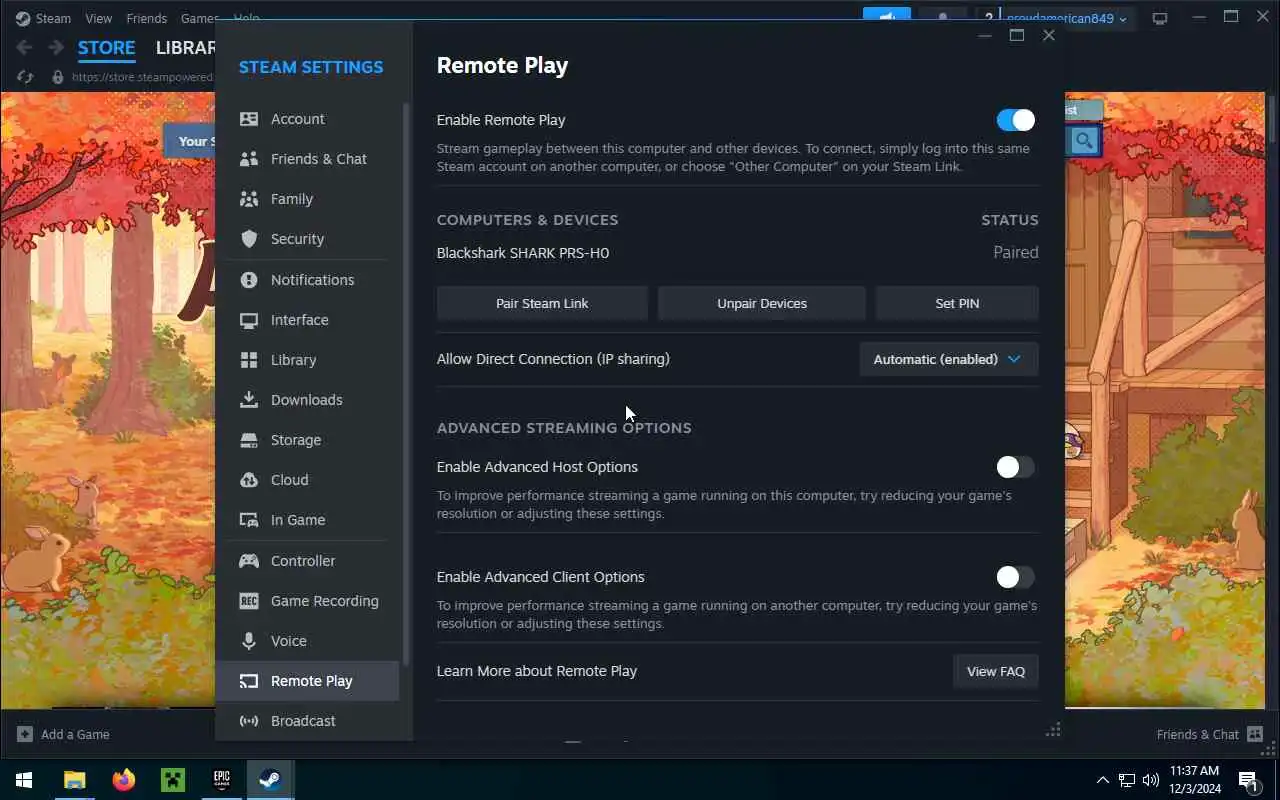Open Firefox from the taskbar

pyautogui.click(x=124, y=779)
